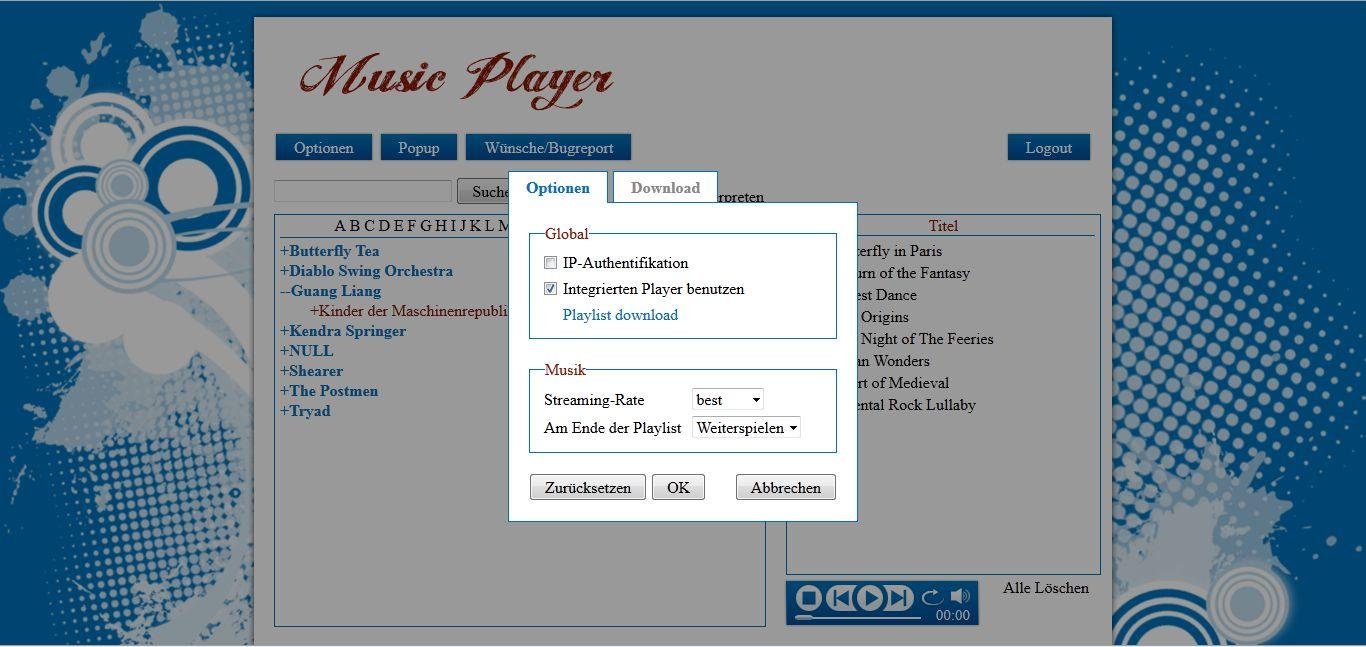The height and width of the screenshot is (647, 1366).
Task: Click the Zurücksetzen button
Action: [x=588, y=487]
